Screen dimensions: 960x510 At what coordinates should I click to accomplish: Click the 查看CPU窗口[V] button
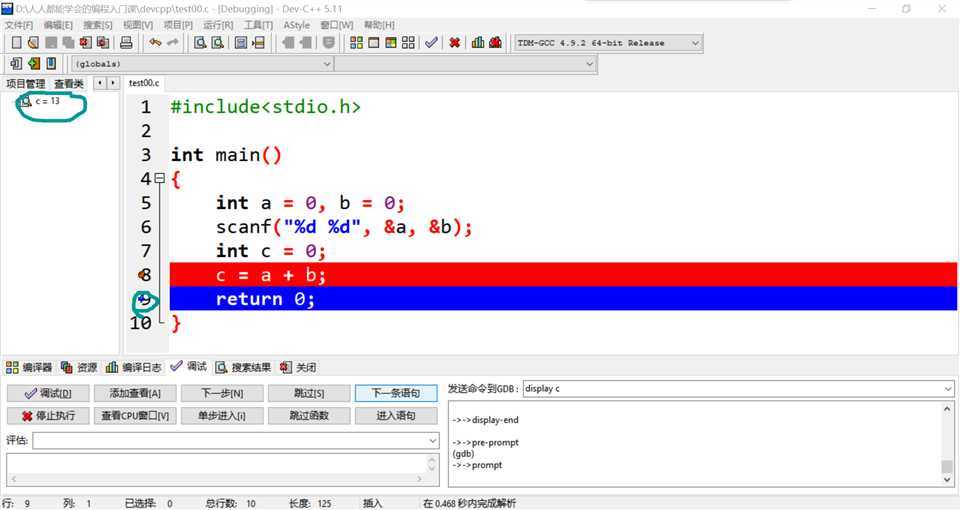(135, 416)
